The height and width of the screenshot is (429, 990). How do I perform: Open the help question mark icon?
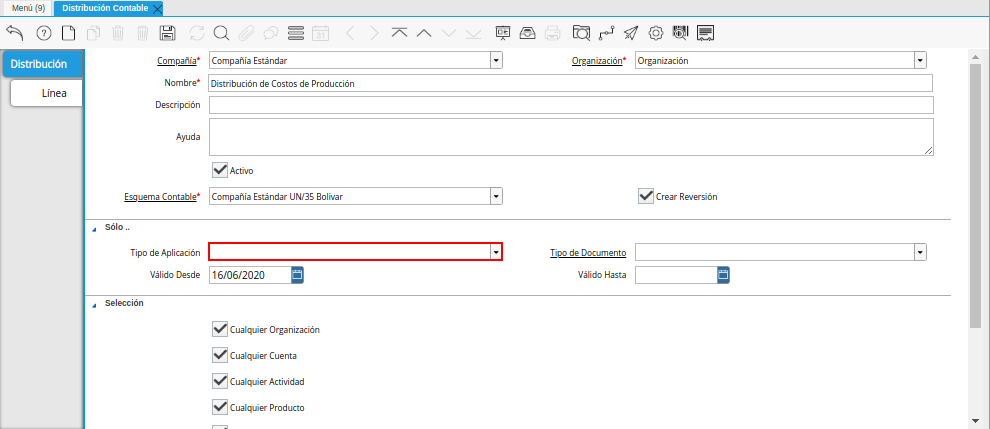point(44,33)
